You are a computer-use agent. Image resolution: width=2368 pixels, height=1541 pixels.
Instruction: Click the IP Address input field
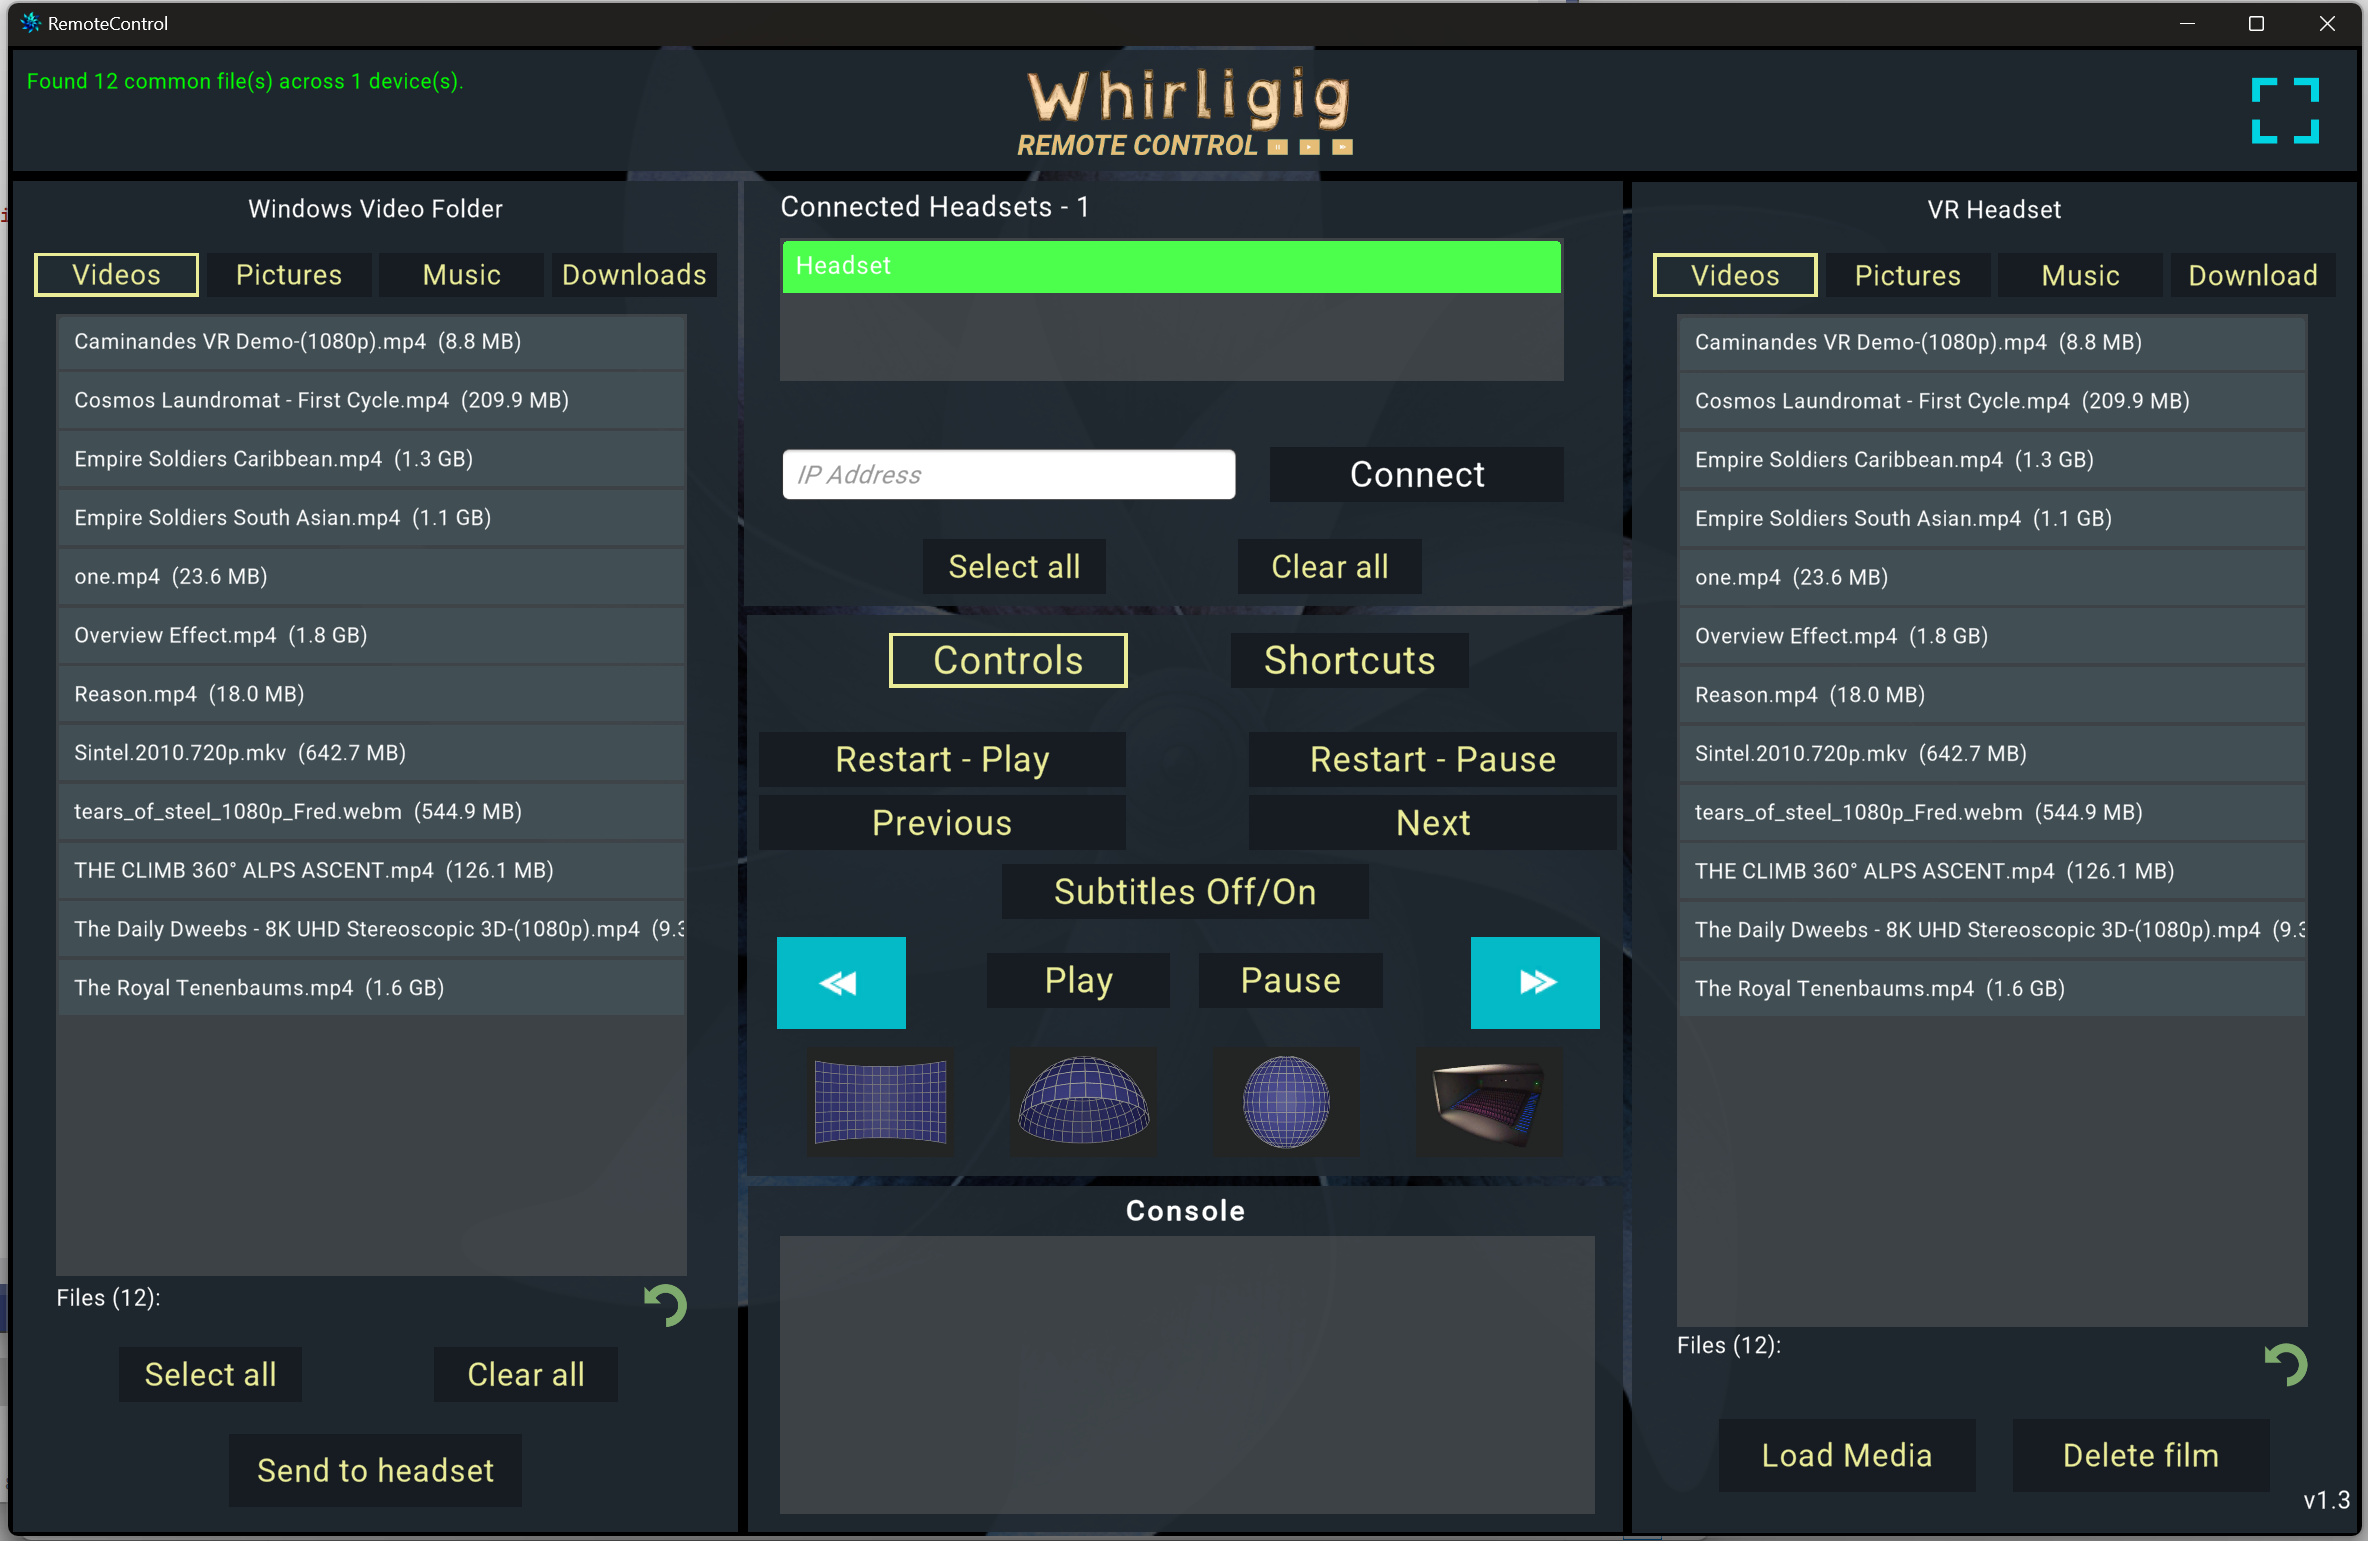[1008, 474]
